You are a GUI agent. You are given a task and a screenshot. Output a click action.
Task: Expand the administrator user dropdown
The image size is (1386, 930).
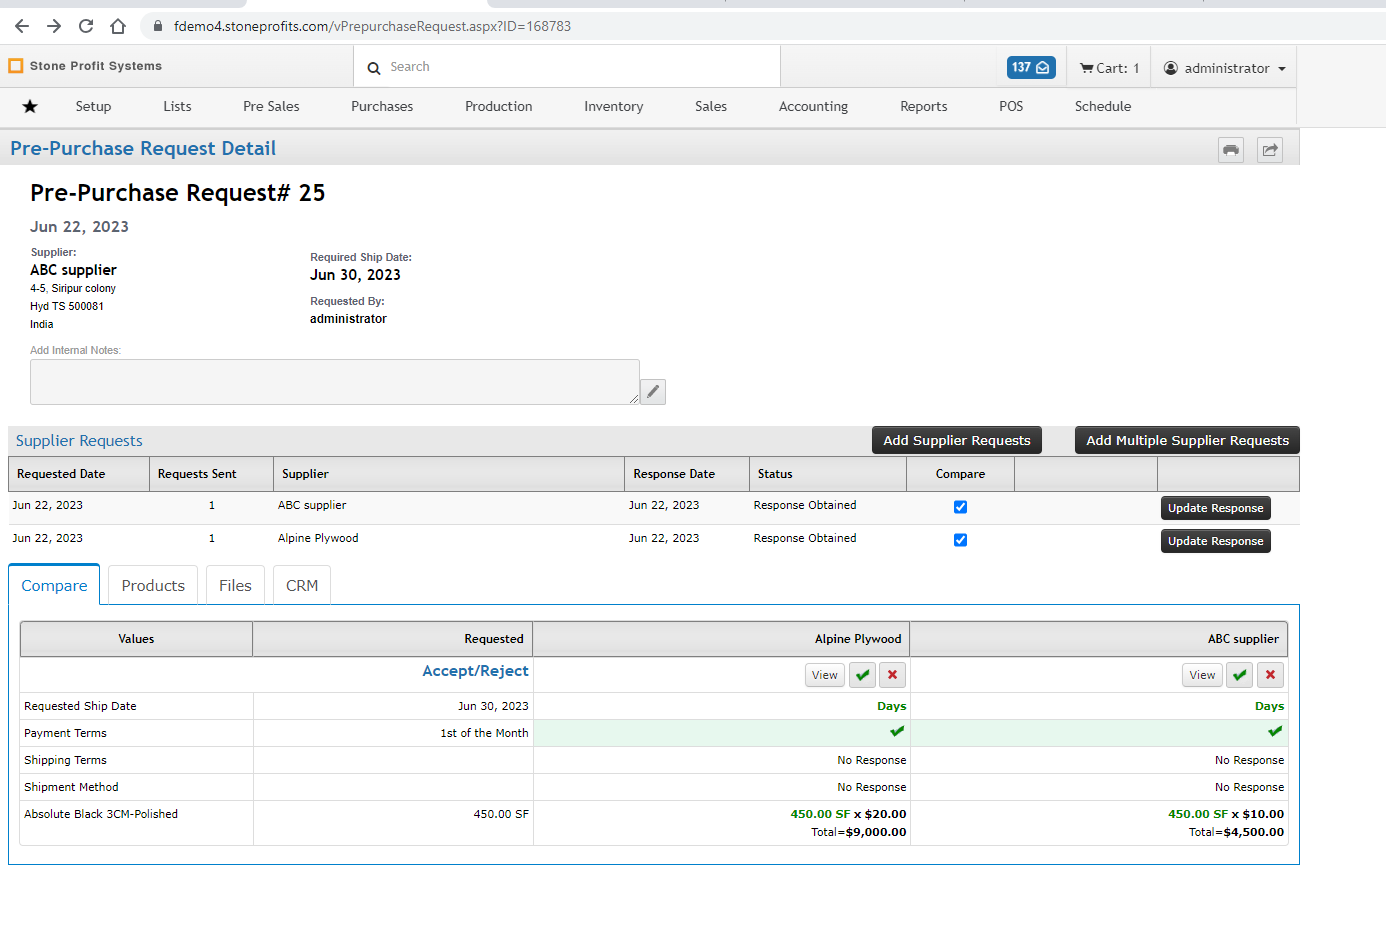(x=1225, y=68)
